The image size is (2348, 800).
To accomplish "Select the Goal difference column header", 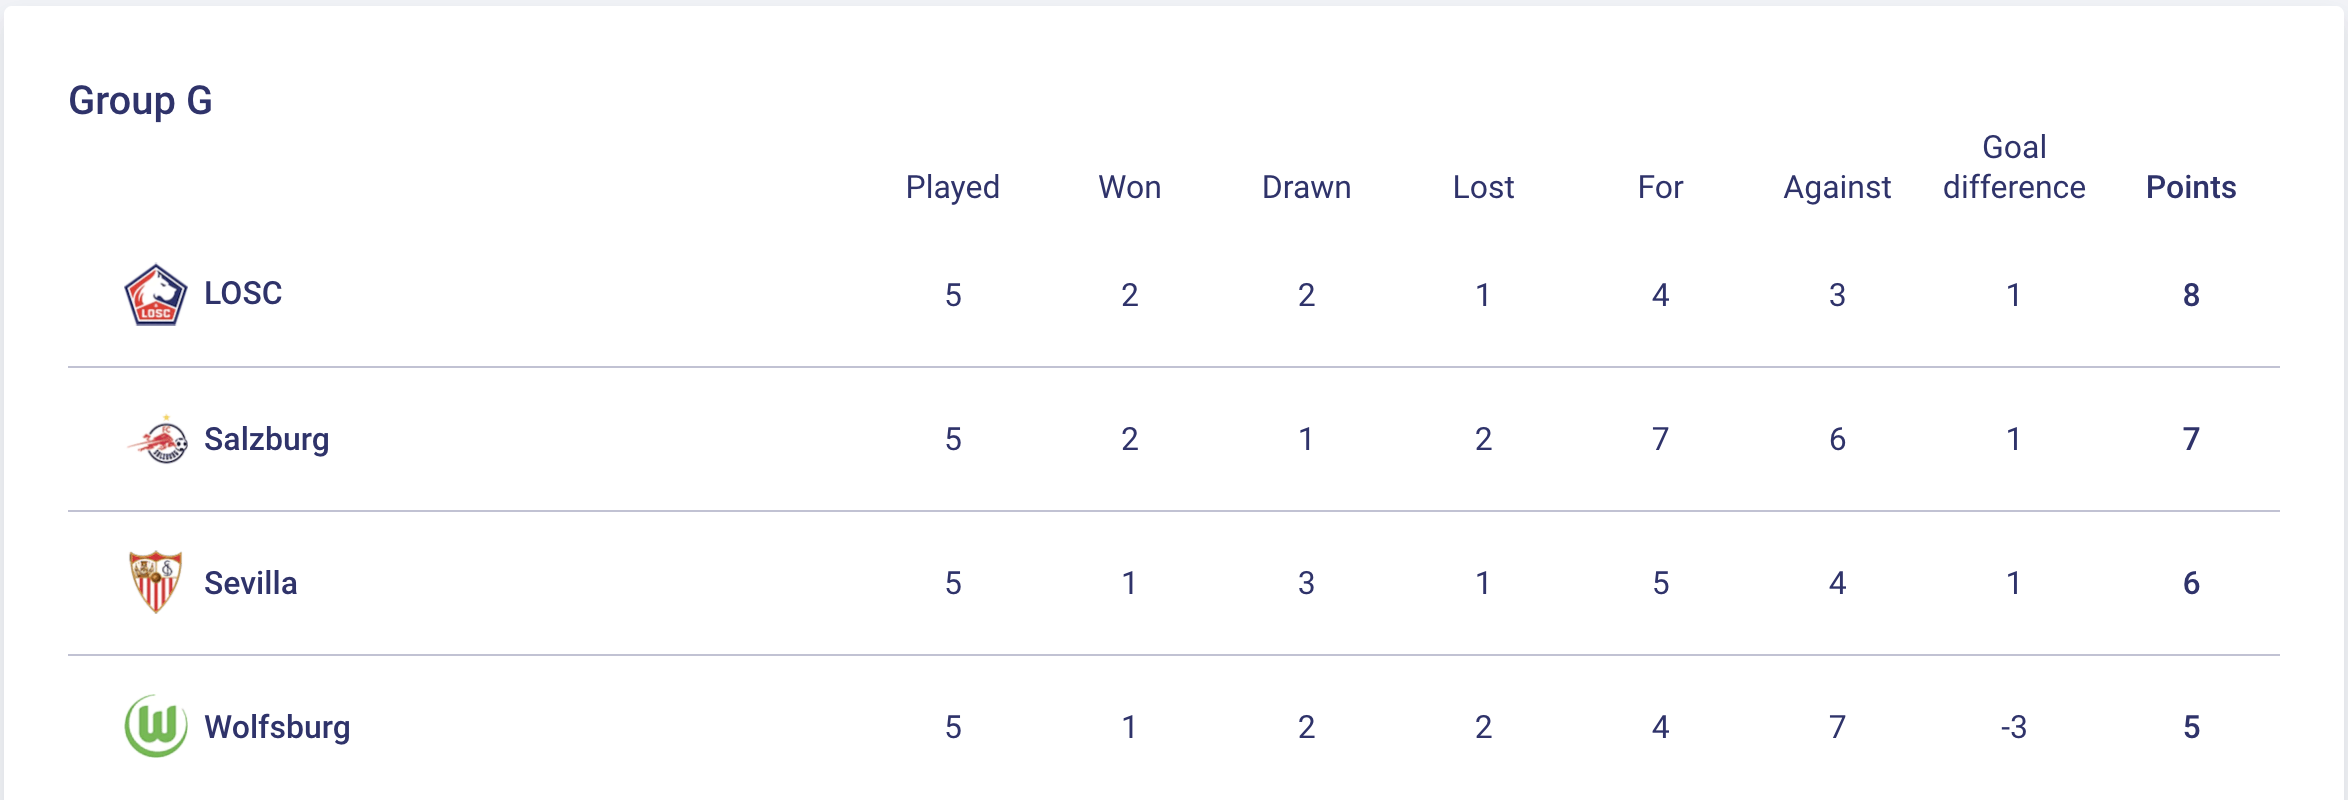I will click(x=2014, y=168).
